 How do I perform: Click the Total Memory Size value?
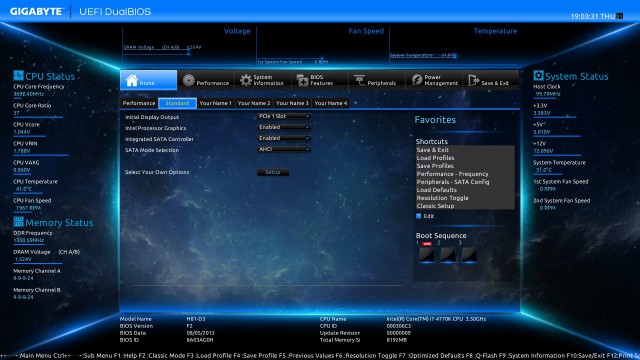(x=397, y=340)
